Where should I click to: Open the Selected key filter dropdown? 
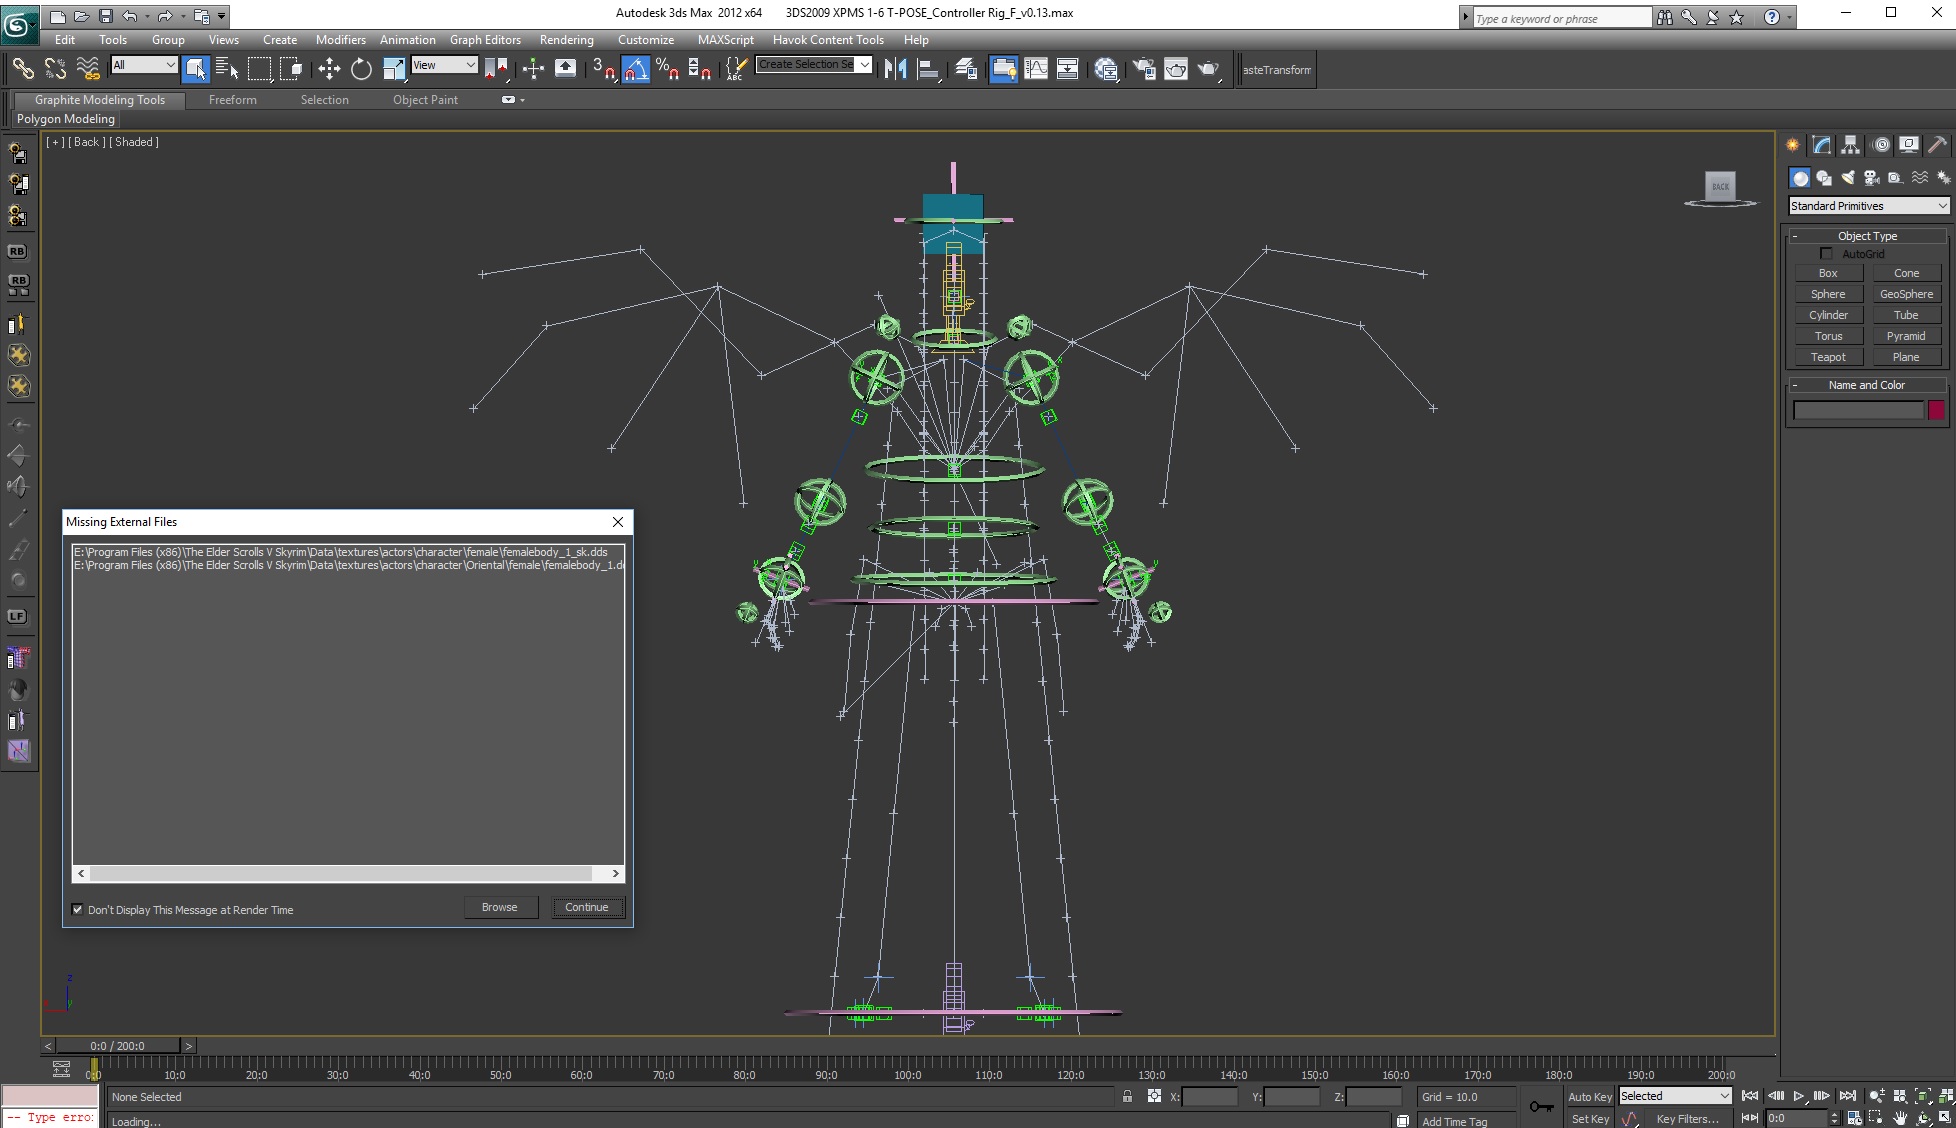[x=1675, y=1096]
